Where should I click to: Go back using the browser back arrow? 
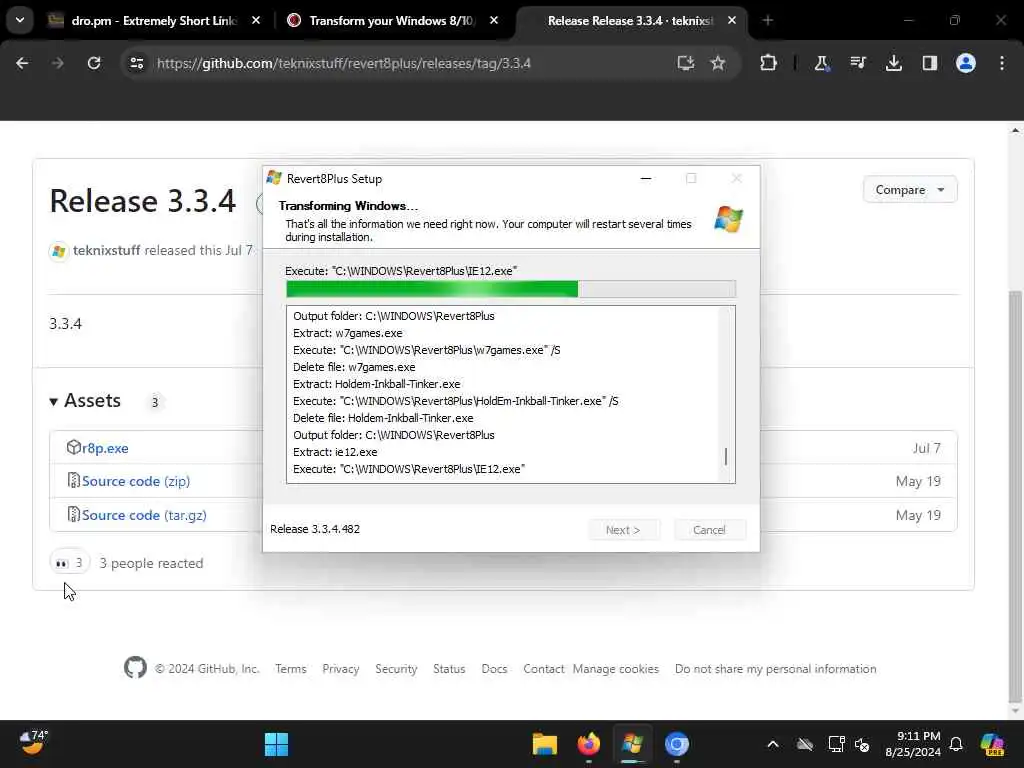click(22, 63)
